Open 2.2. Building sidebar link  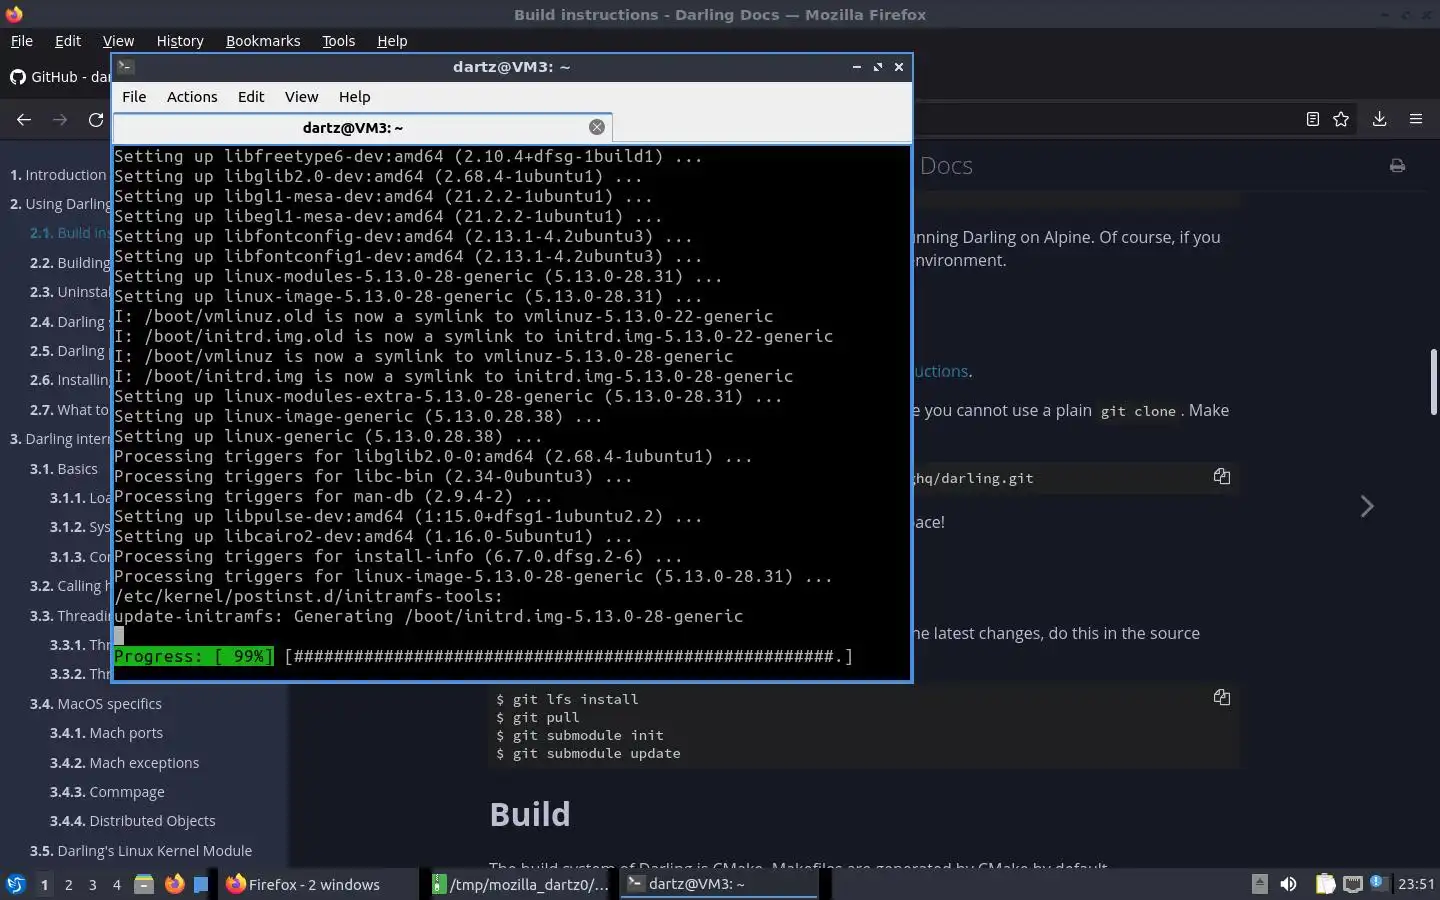[x=70, y=263]
